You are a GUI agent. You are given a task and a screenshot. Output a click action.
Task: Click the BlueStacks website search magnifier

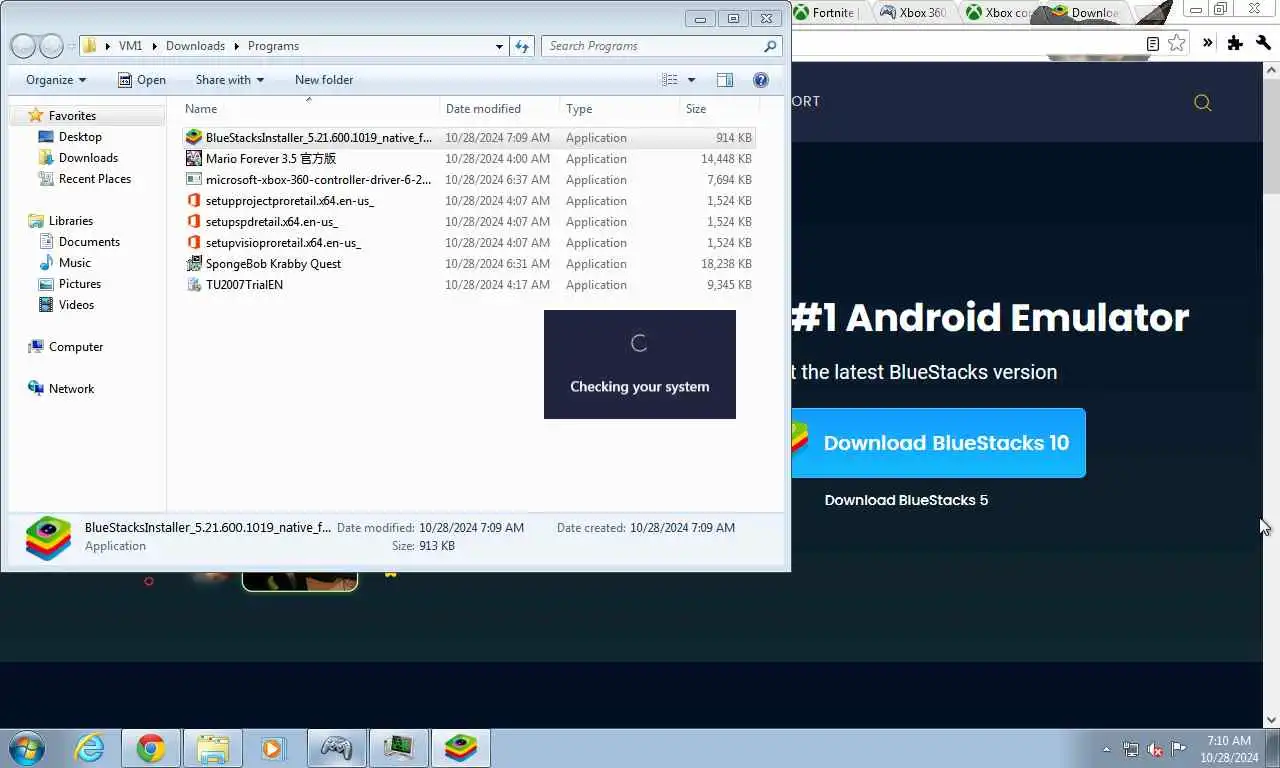click(1203, 103)
